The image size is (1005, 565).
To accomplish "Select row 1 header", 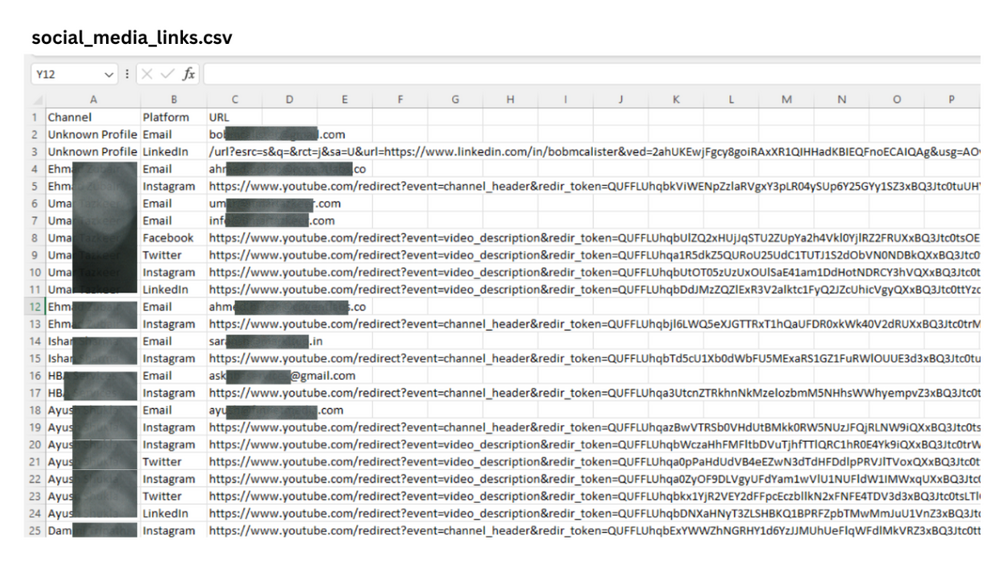I will click(35, 117).
